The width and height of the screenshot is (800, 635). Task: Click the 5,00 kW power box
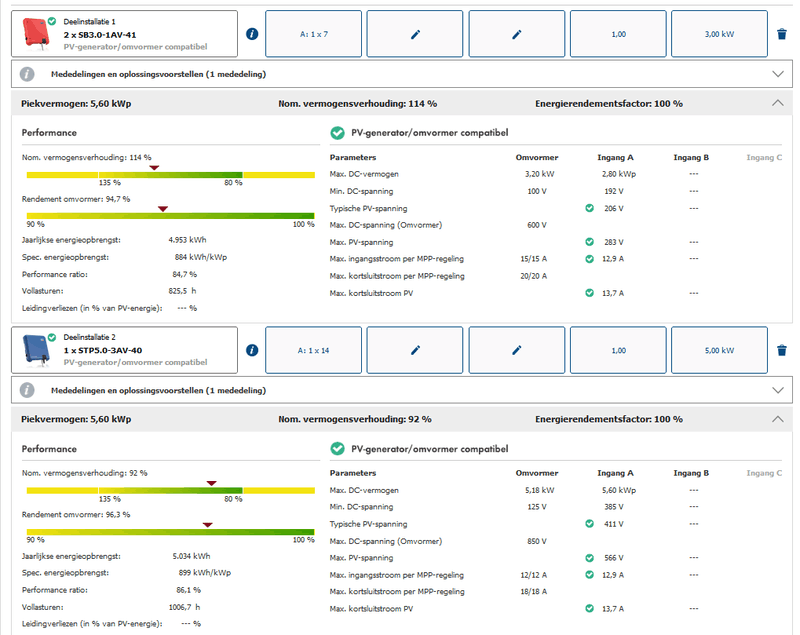[720, 351]
